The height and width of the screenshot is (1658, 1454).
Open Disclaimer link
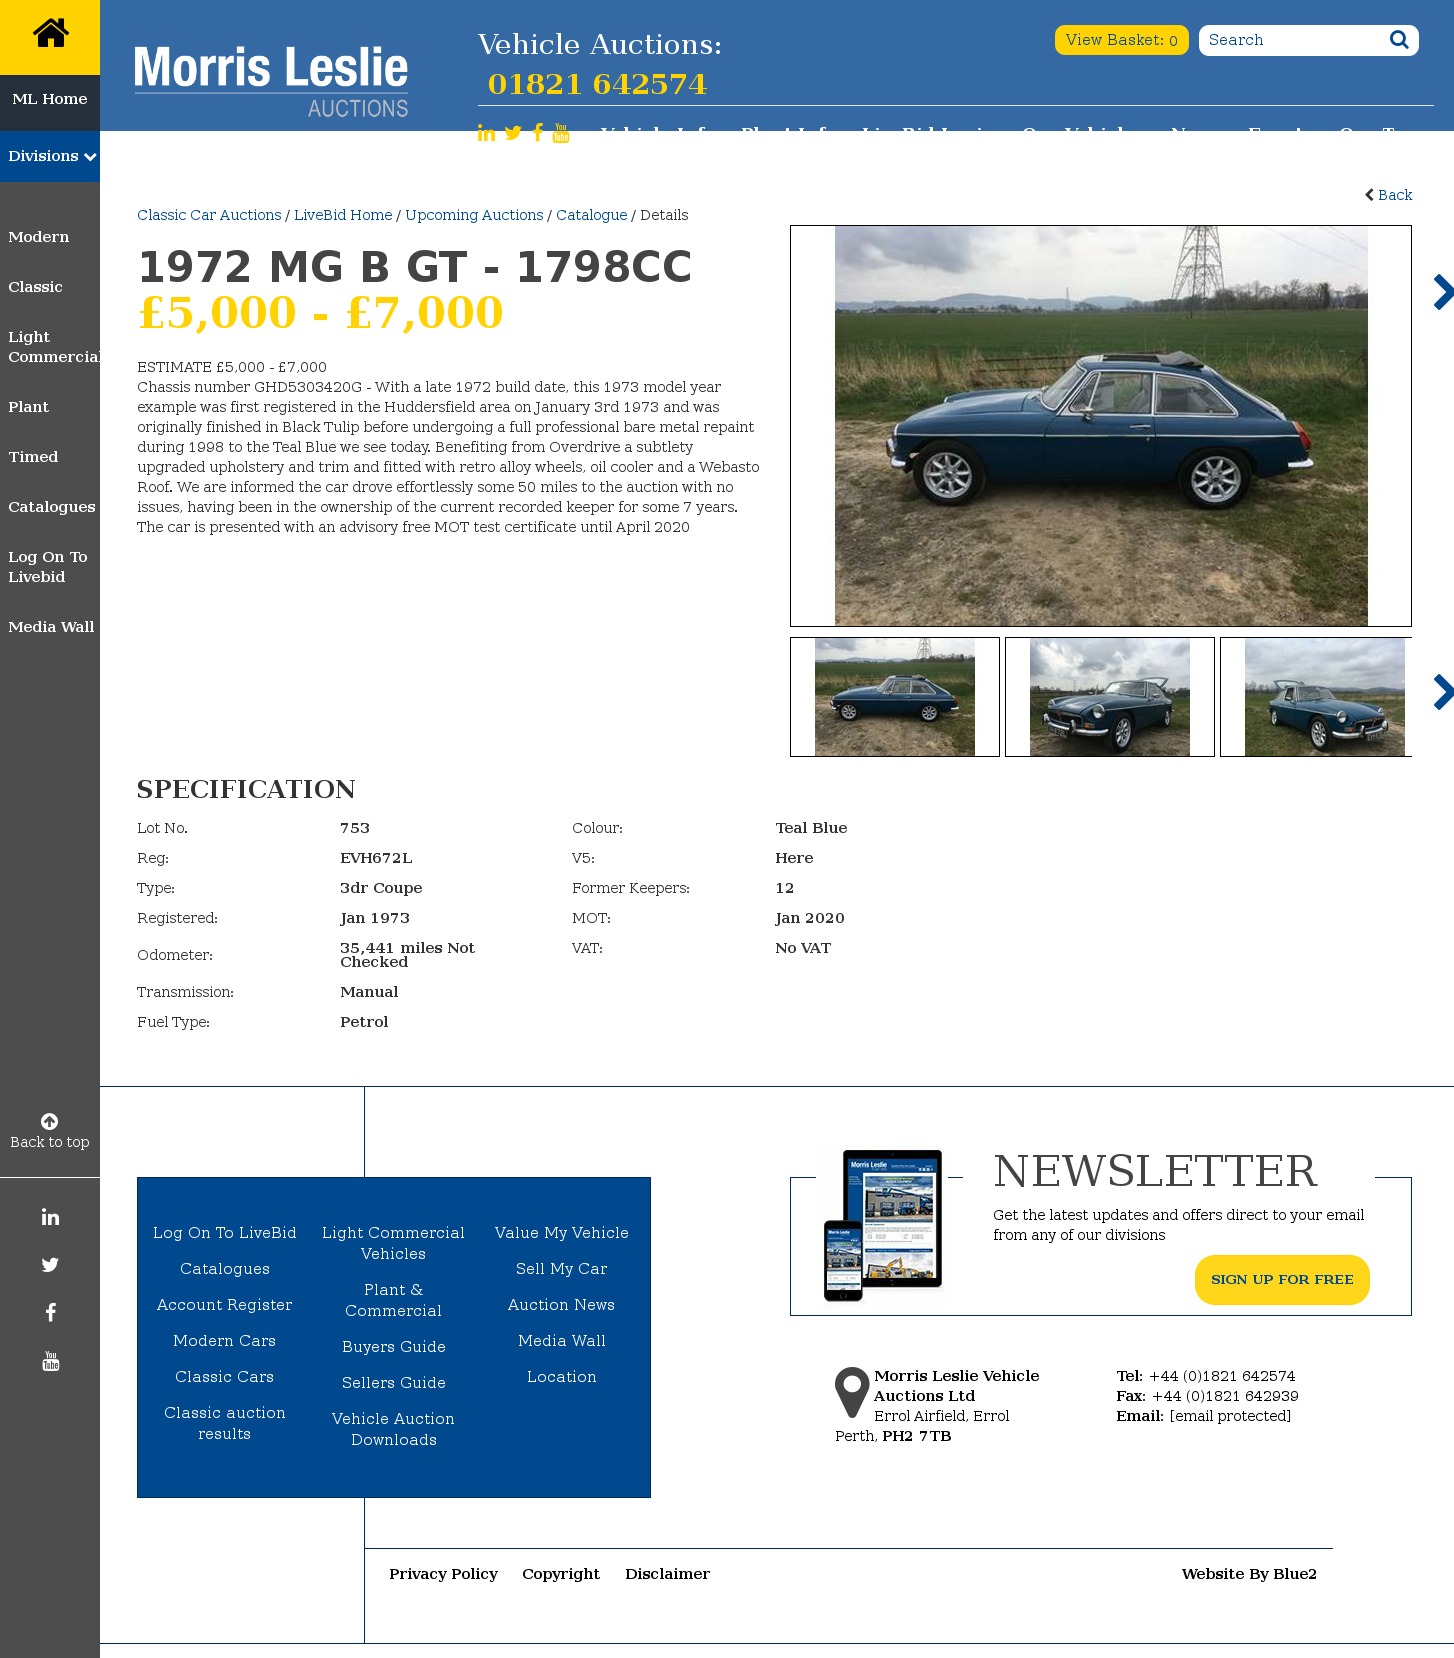click(668, 1574)
